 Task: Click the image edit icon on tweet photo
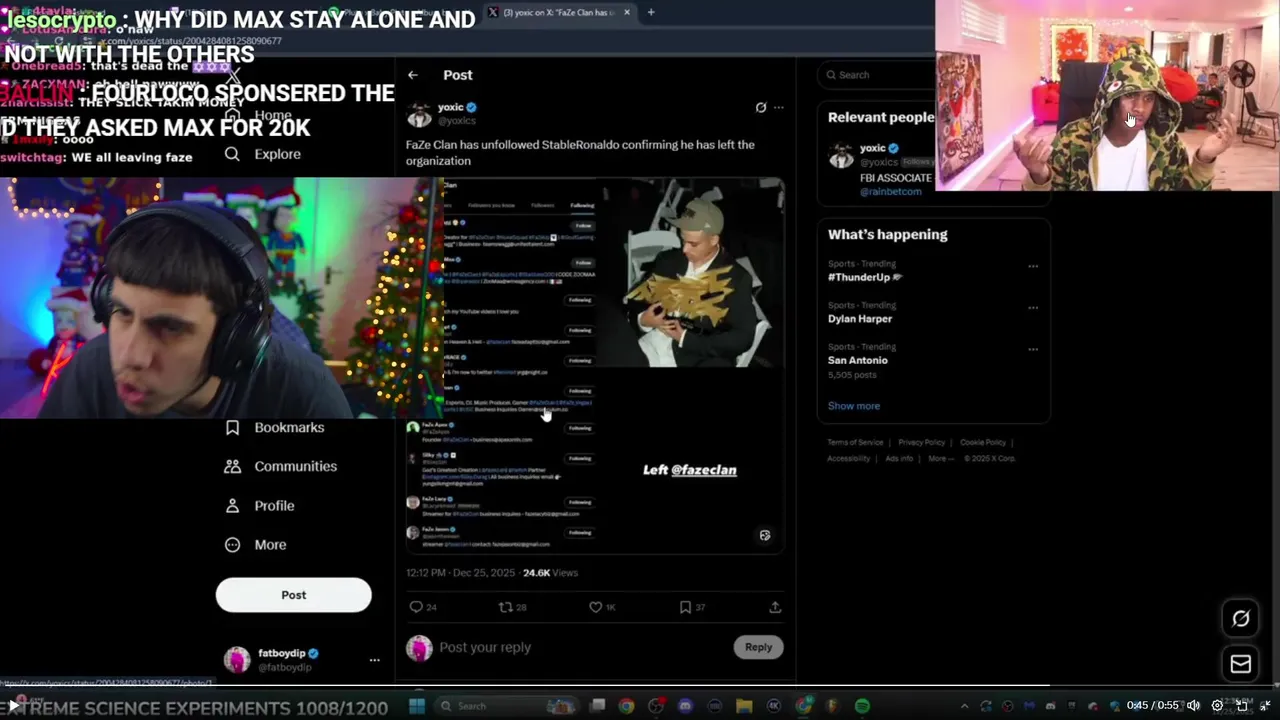pos(765,535)
